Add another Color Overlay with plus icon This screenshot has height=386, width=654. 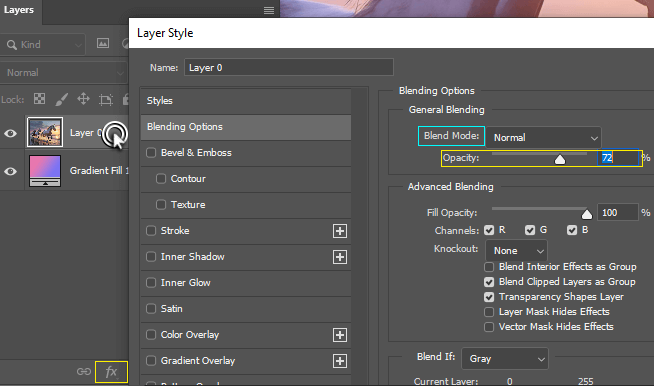tap(340, 335)
